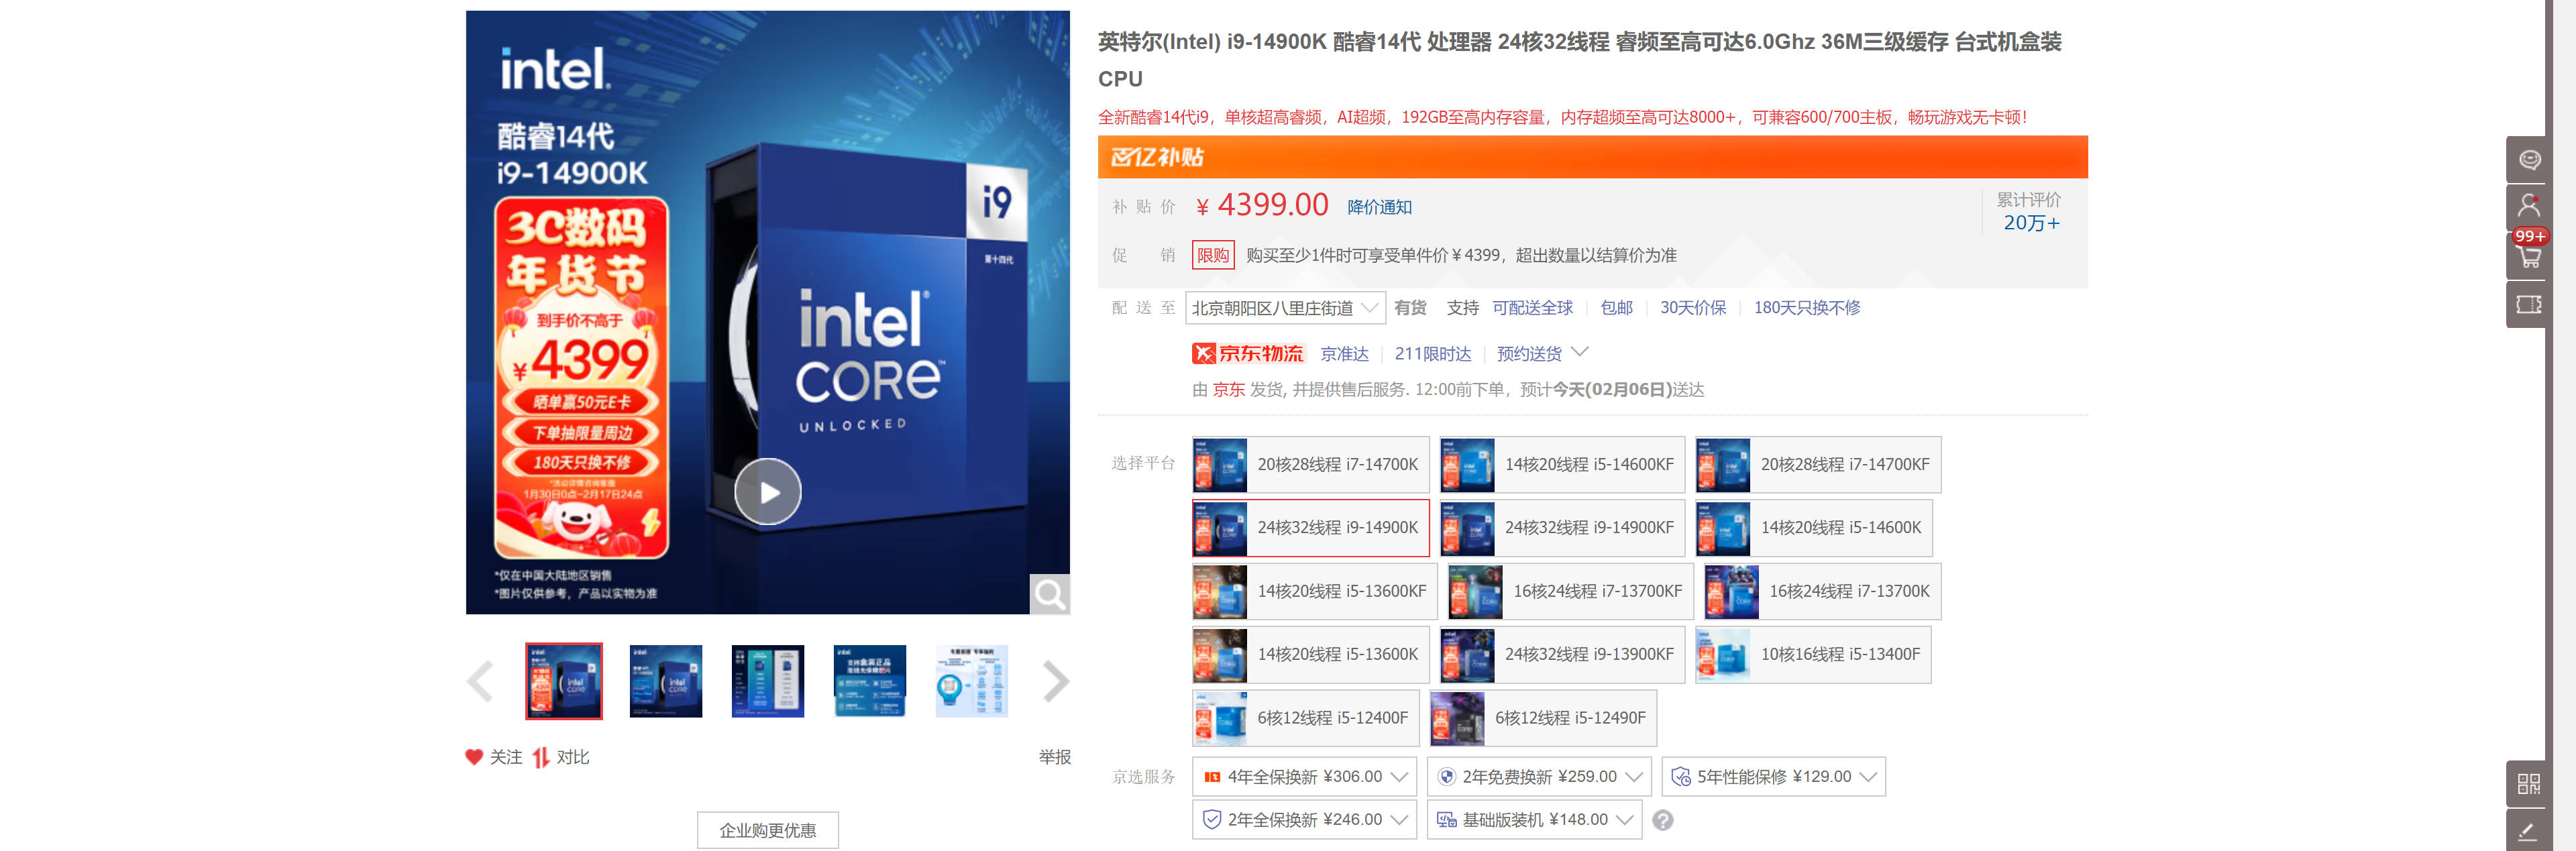Select platform 24核32线程 i9-14900KF
The width and height of the screenshot is (2576, 851).
pos(1562,527)
